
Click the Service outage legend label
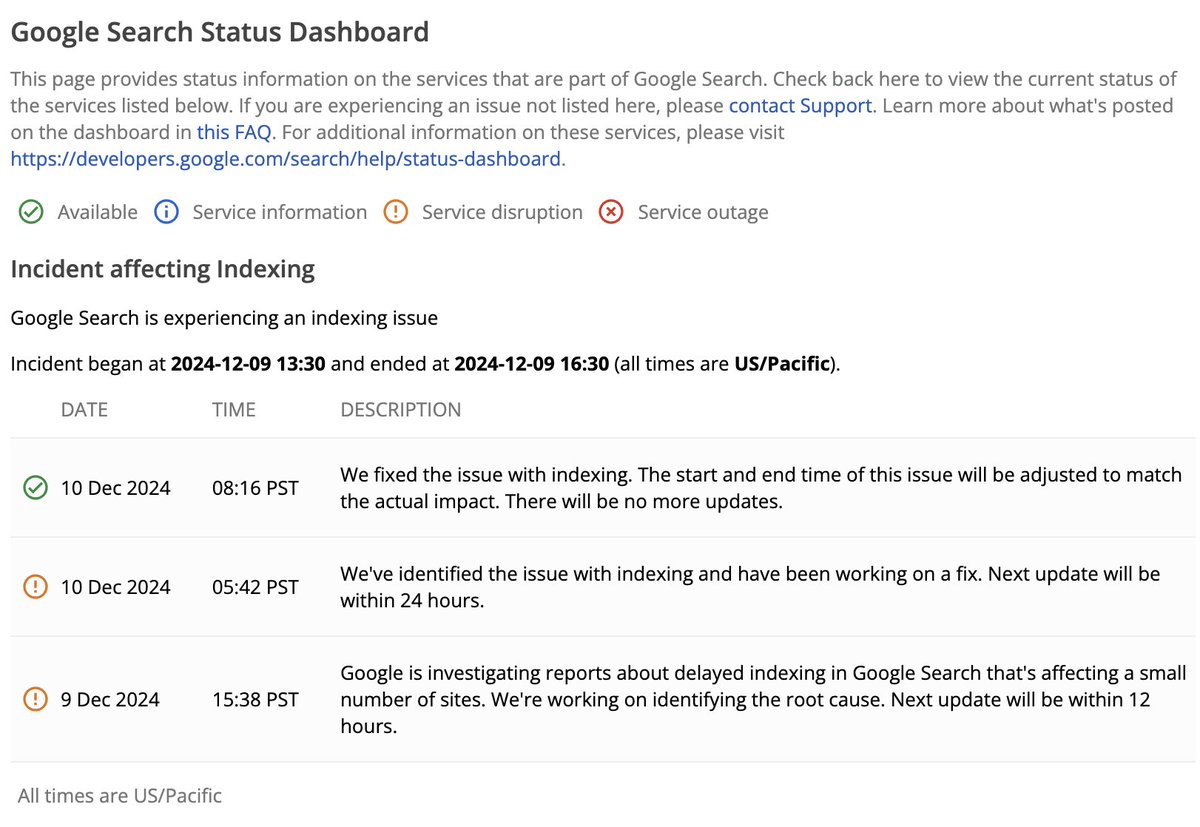coord(703,212)
